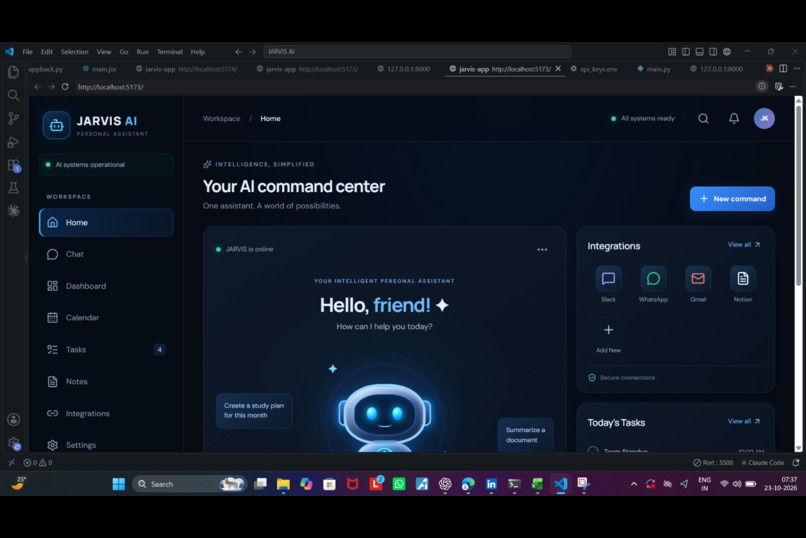Click Claude Code in status bar
Screen dimensions: 806x538
(762, 462)
